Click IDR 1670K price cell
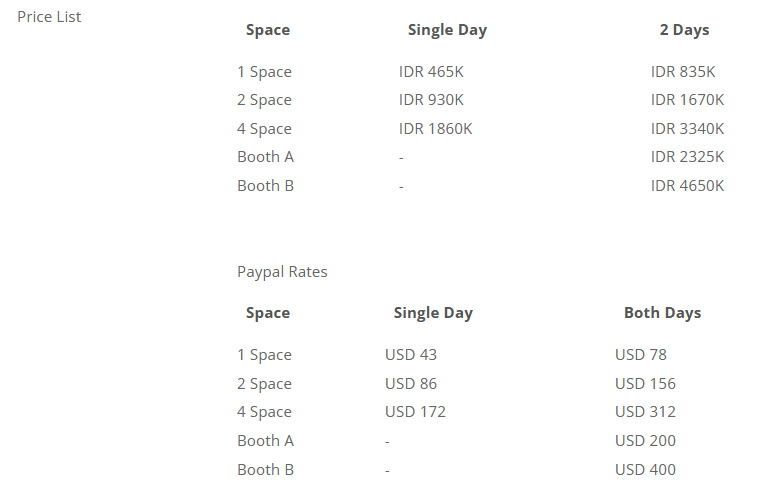This screenshot has height=495, width=783. (687, 100)
